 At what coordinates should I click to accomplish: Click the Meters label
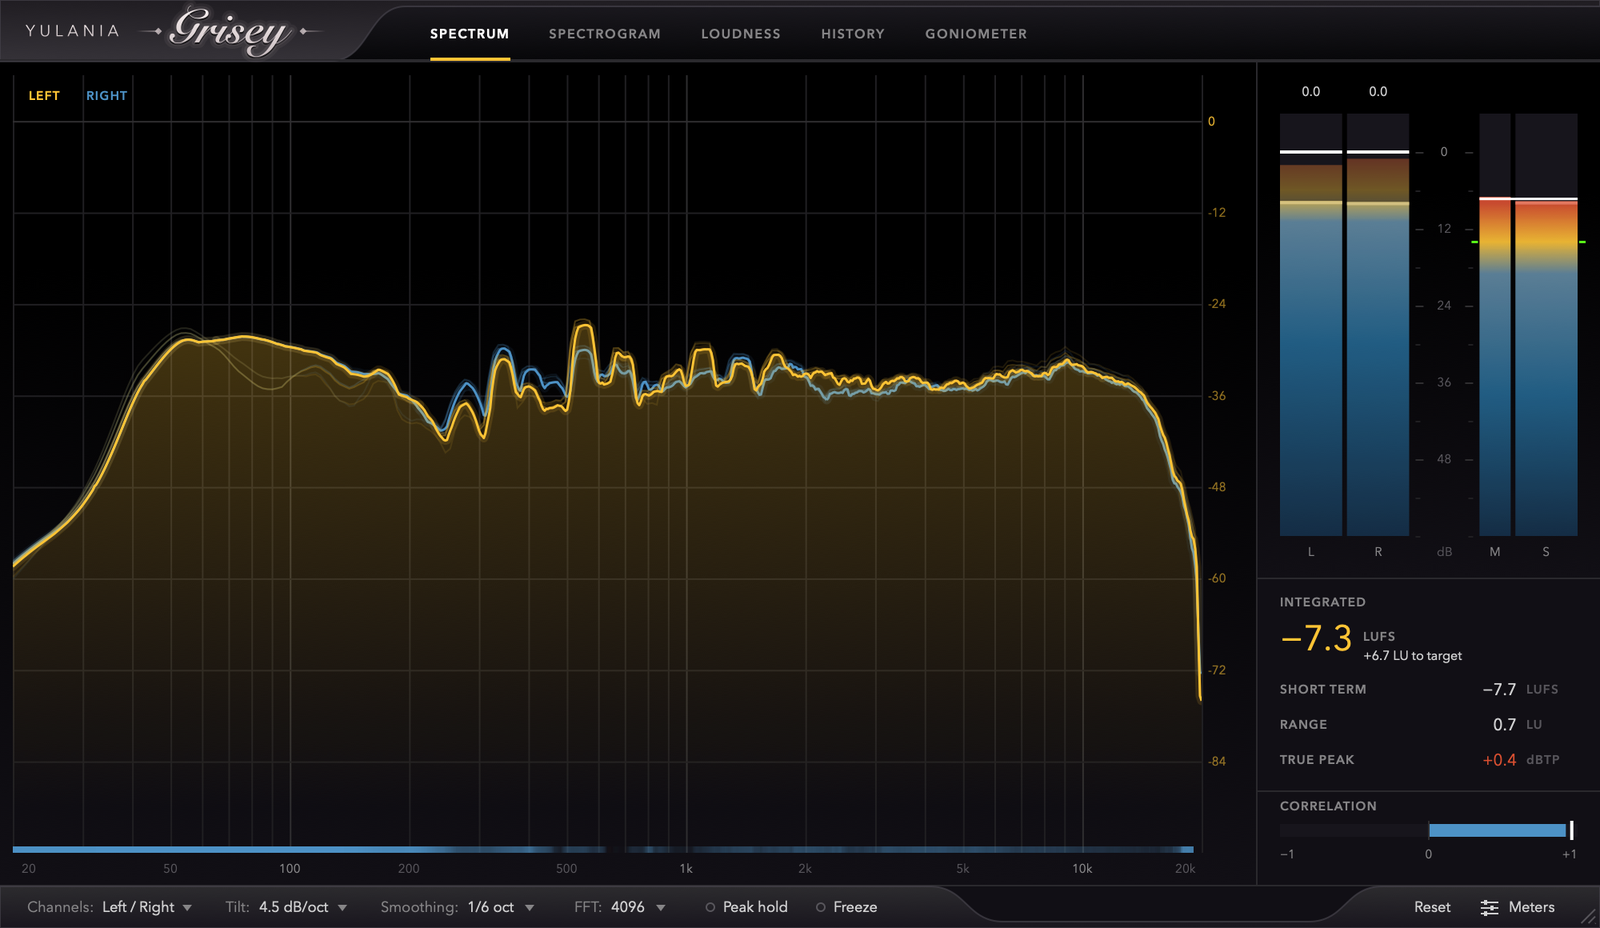click(x=1531, y=907)
